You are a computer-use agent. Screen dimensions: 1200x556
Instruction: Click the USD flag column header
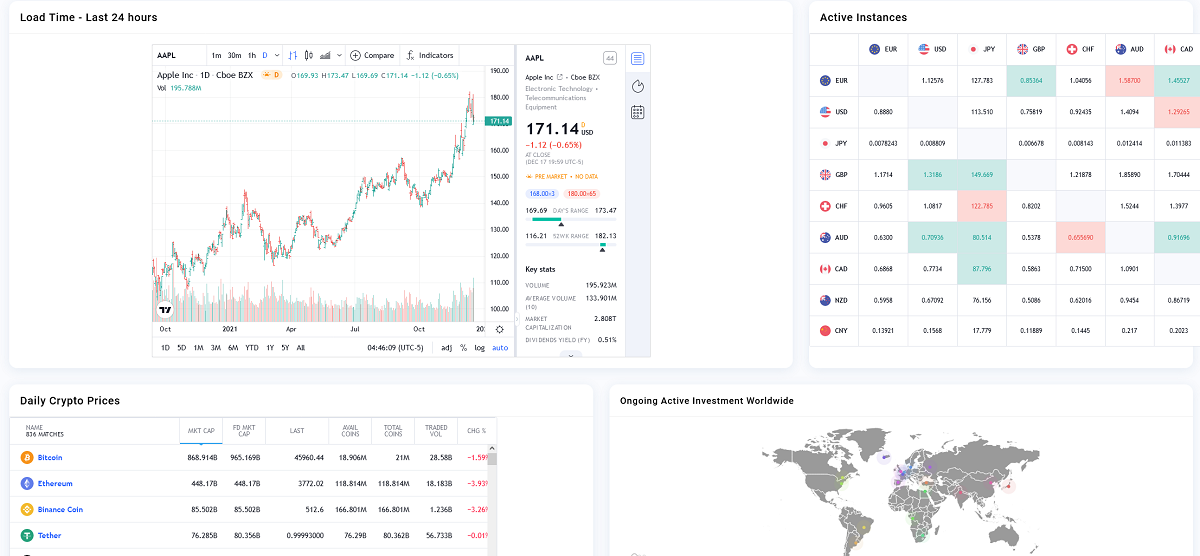pyautogui.click(x=932, y=48)
